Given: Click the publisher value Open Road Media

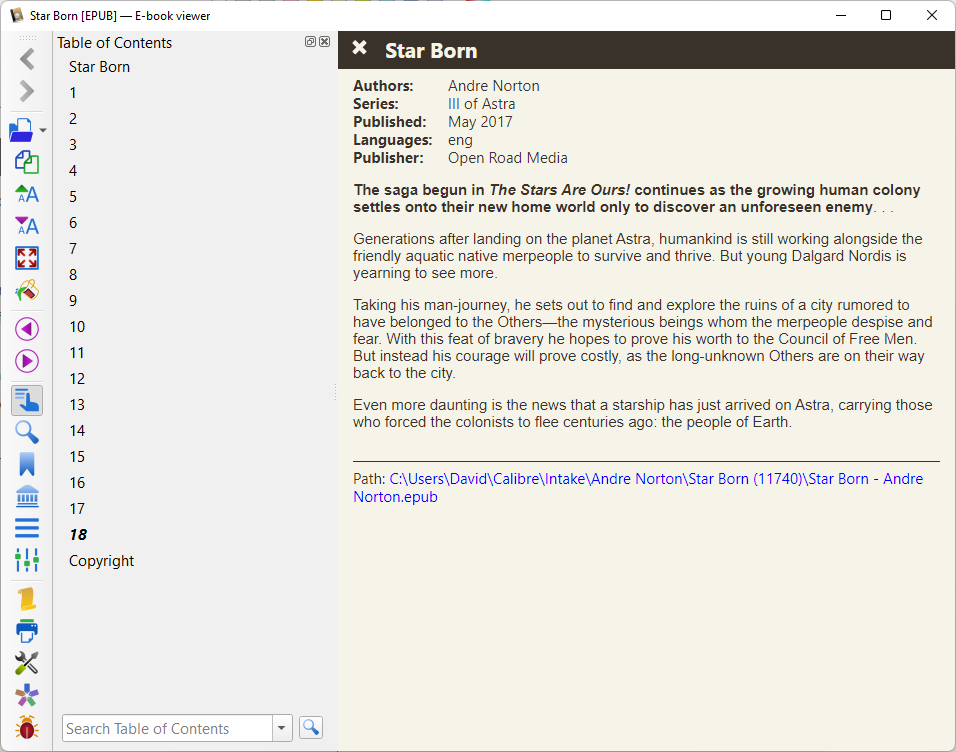Looking at the screenshot, I should click(x=508, y=158).
